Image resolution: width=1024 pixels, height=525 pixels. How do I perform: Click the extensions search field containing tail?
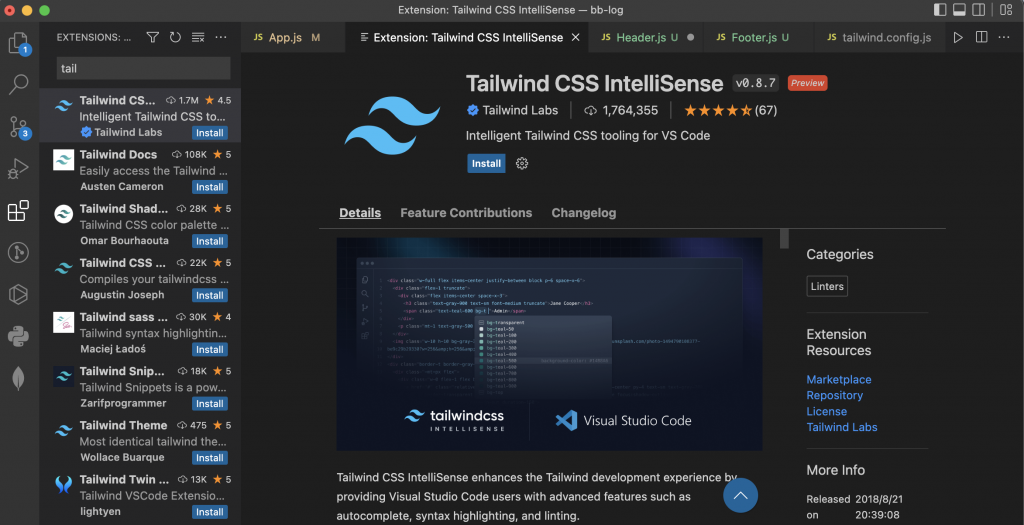click(x=143, y=69)
